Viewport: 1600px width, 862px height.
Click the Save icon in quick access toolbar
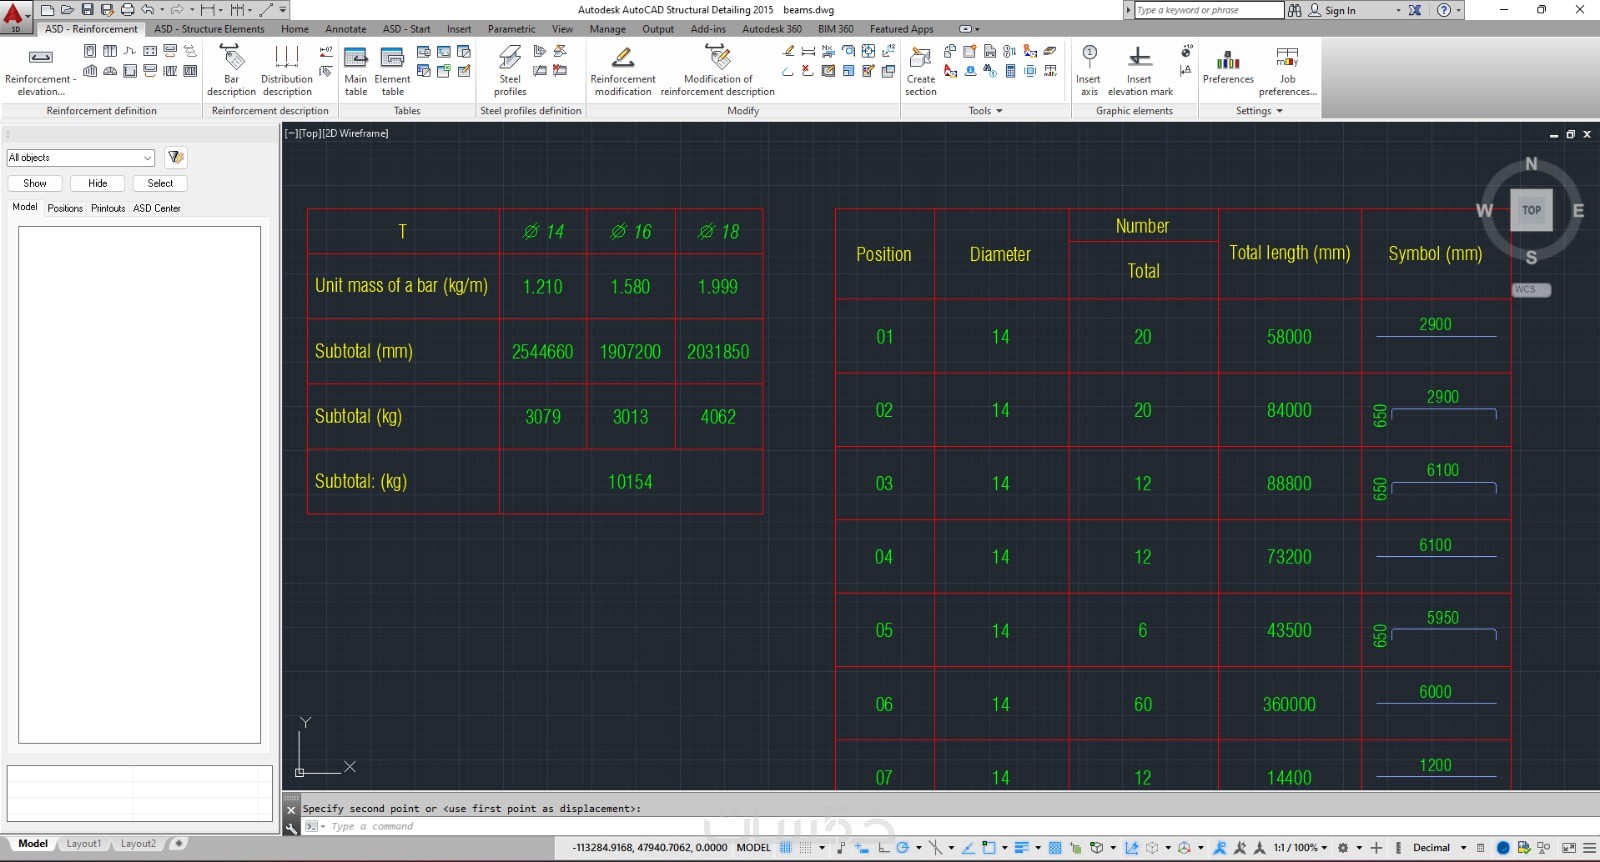click(87, 10)
